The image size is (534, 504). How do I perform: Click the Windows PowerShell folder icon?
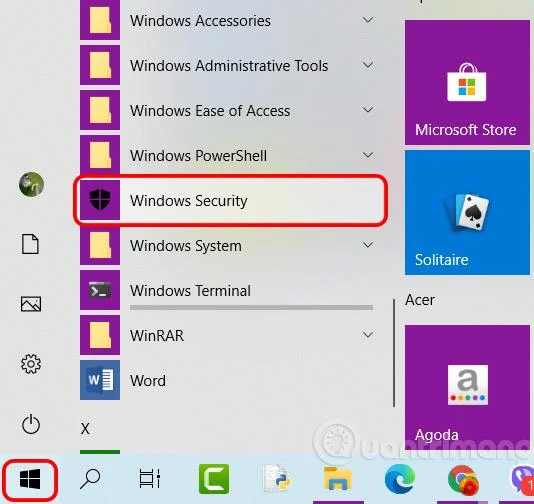(100, 155)
